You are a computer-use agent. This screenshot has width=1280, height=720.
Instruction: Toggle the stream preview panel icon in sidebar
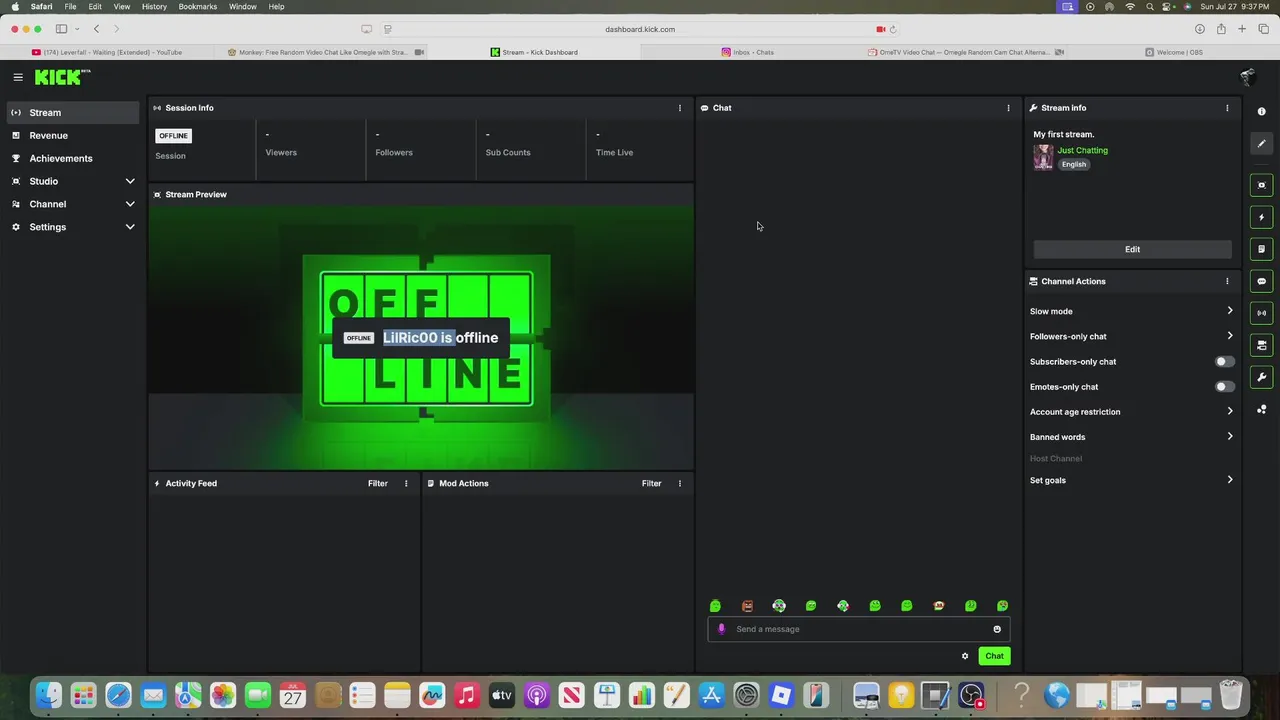pos(1261,185)
